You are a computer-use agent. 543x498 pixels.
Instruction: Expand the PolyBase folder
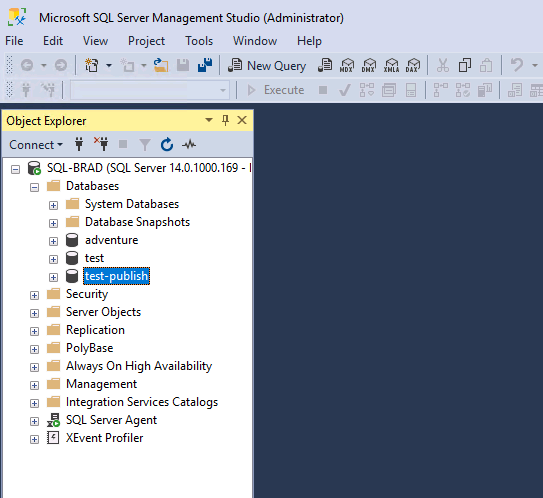34,349
